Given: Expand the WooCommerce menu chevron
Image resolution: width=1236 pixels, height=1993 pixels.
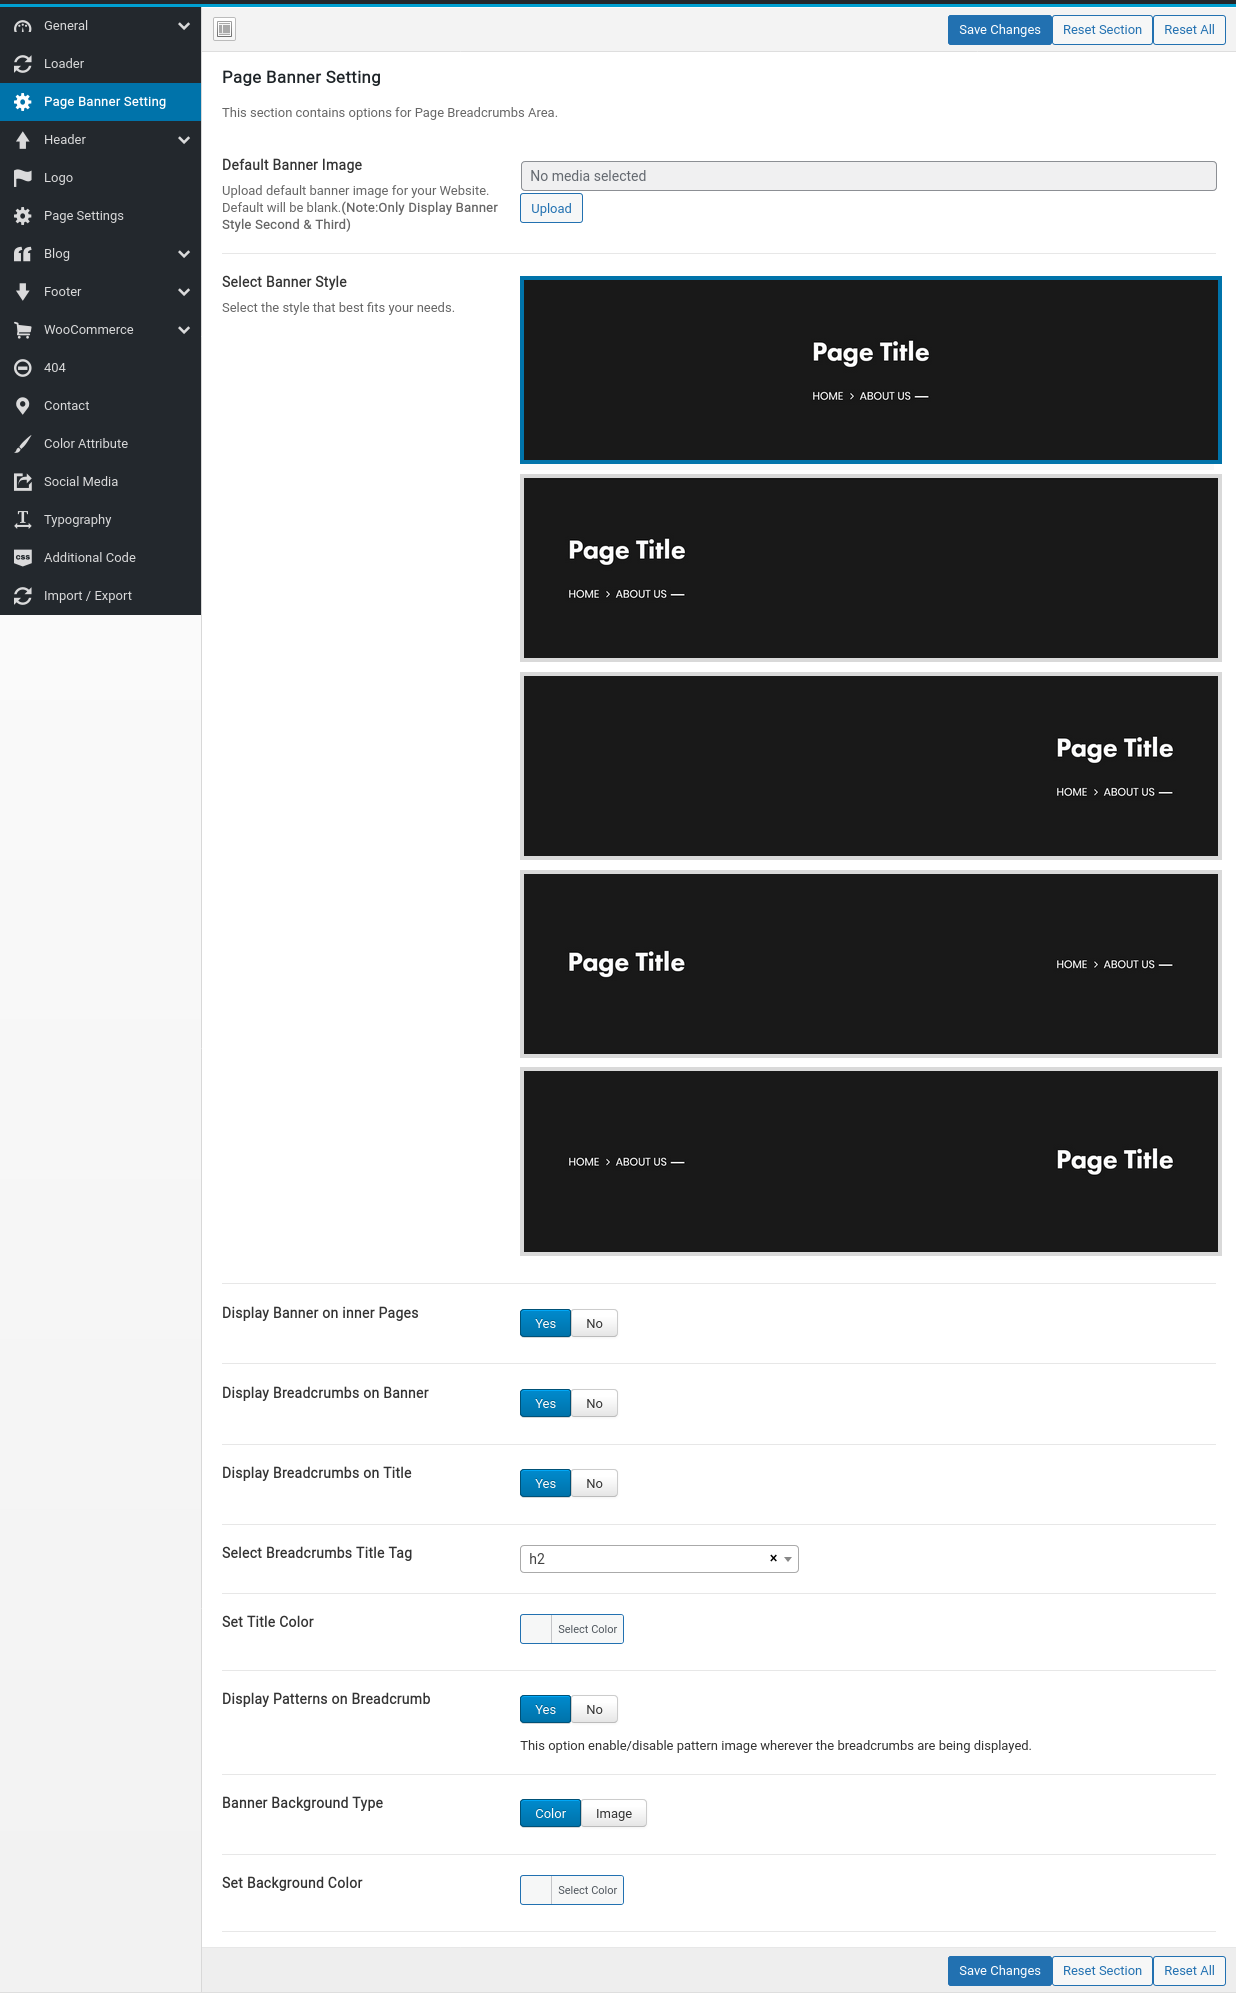Looking at the screenshot, I should 184,330.
